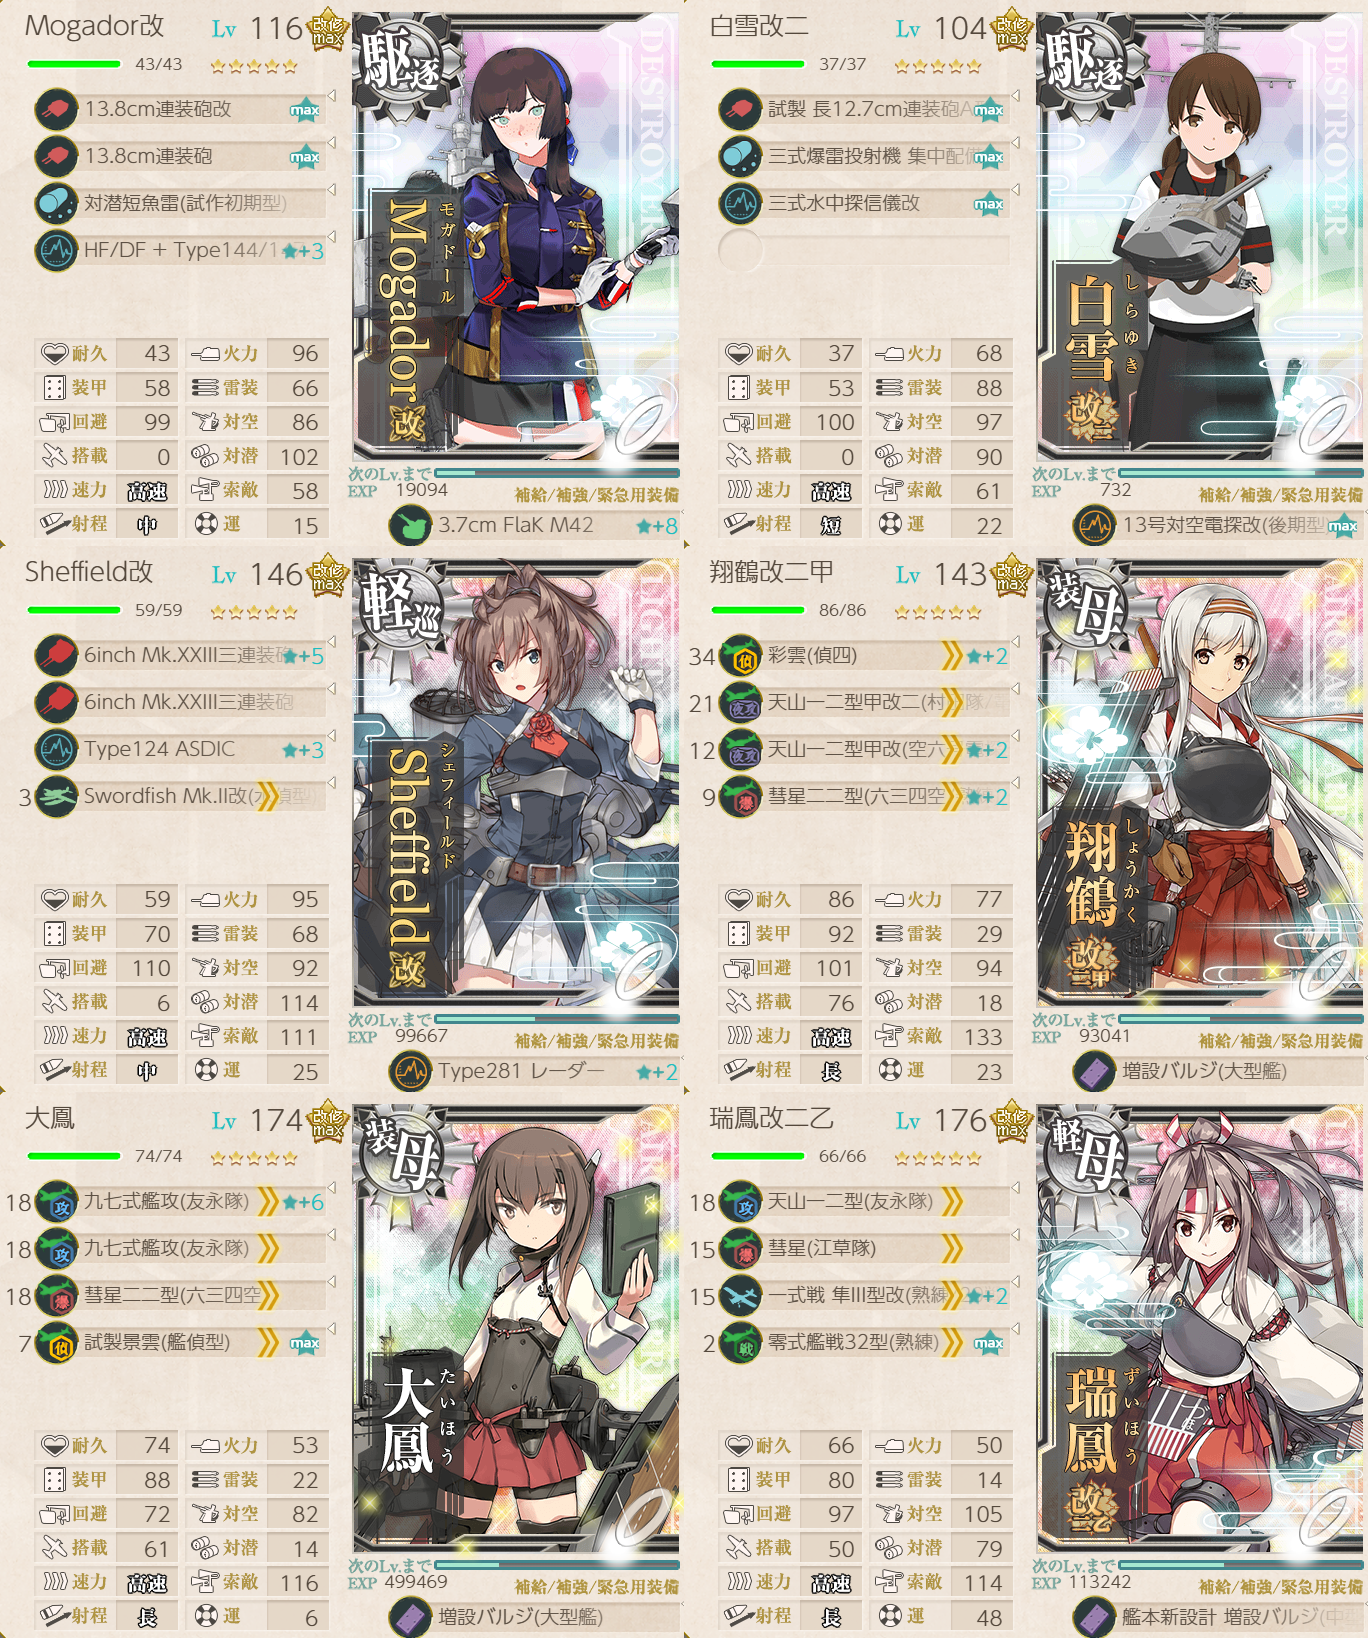Click the 補給/補強/緊急用装備 label under 大鳳
This screenshot has height=1638, width=1368.
[596, 1587]
